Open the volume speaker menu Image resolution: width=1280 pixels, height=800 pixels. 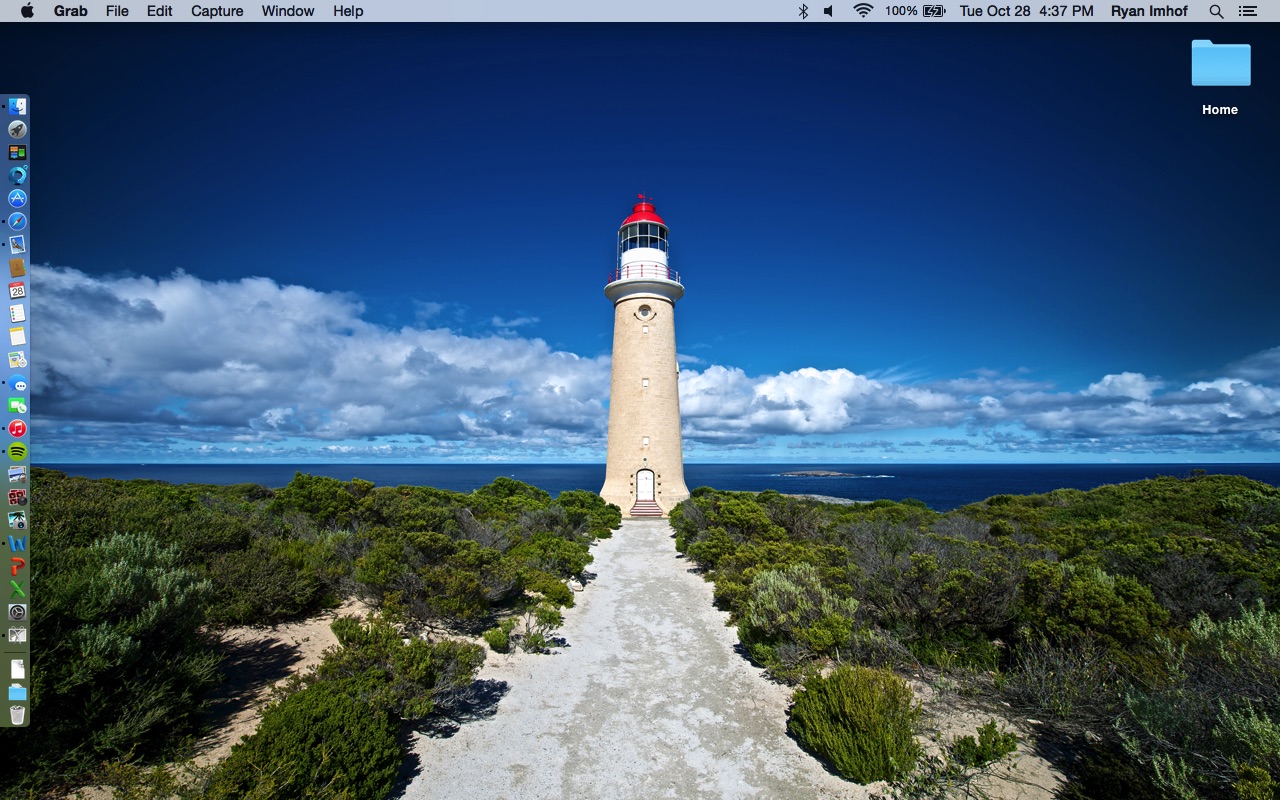coord(829,11)
